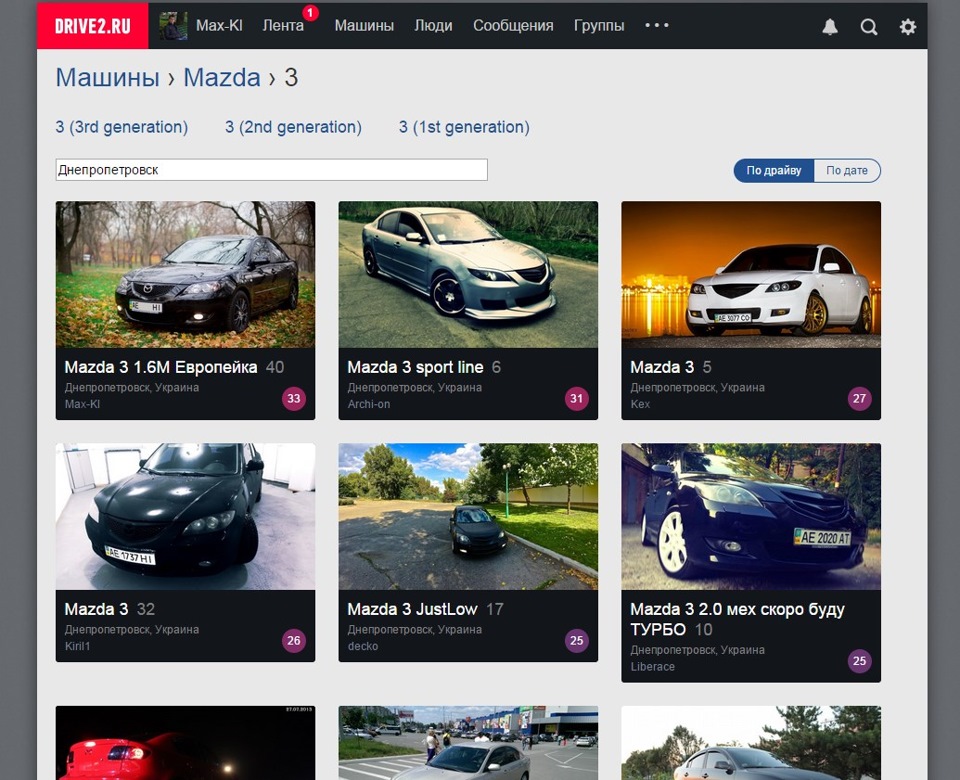Open owner name Kiril1
The height and width of the screenshot is (780, 960).
click(77, 646)
